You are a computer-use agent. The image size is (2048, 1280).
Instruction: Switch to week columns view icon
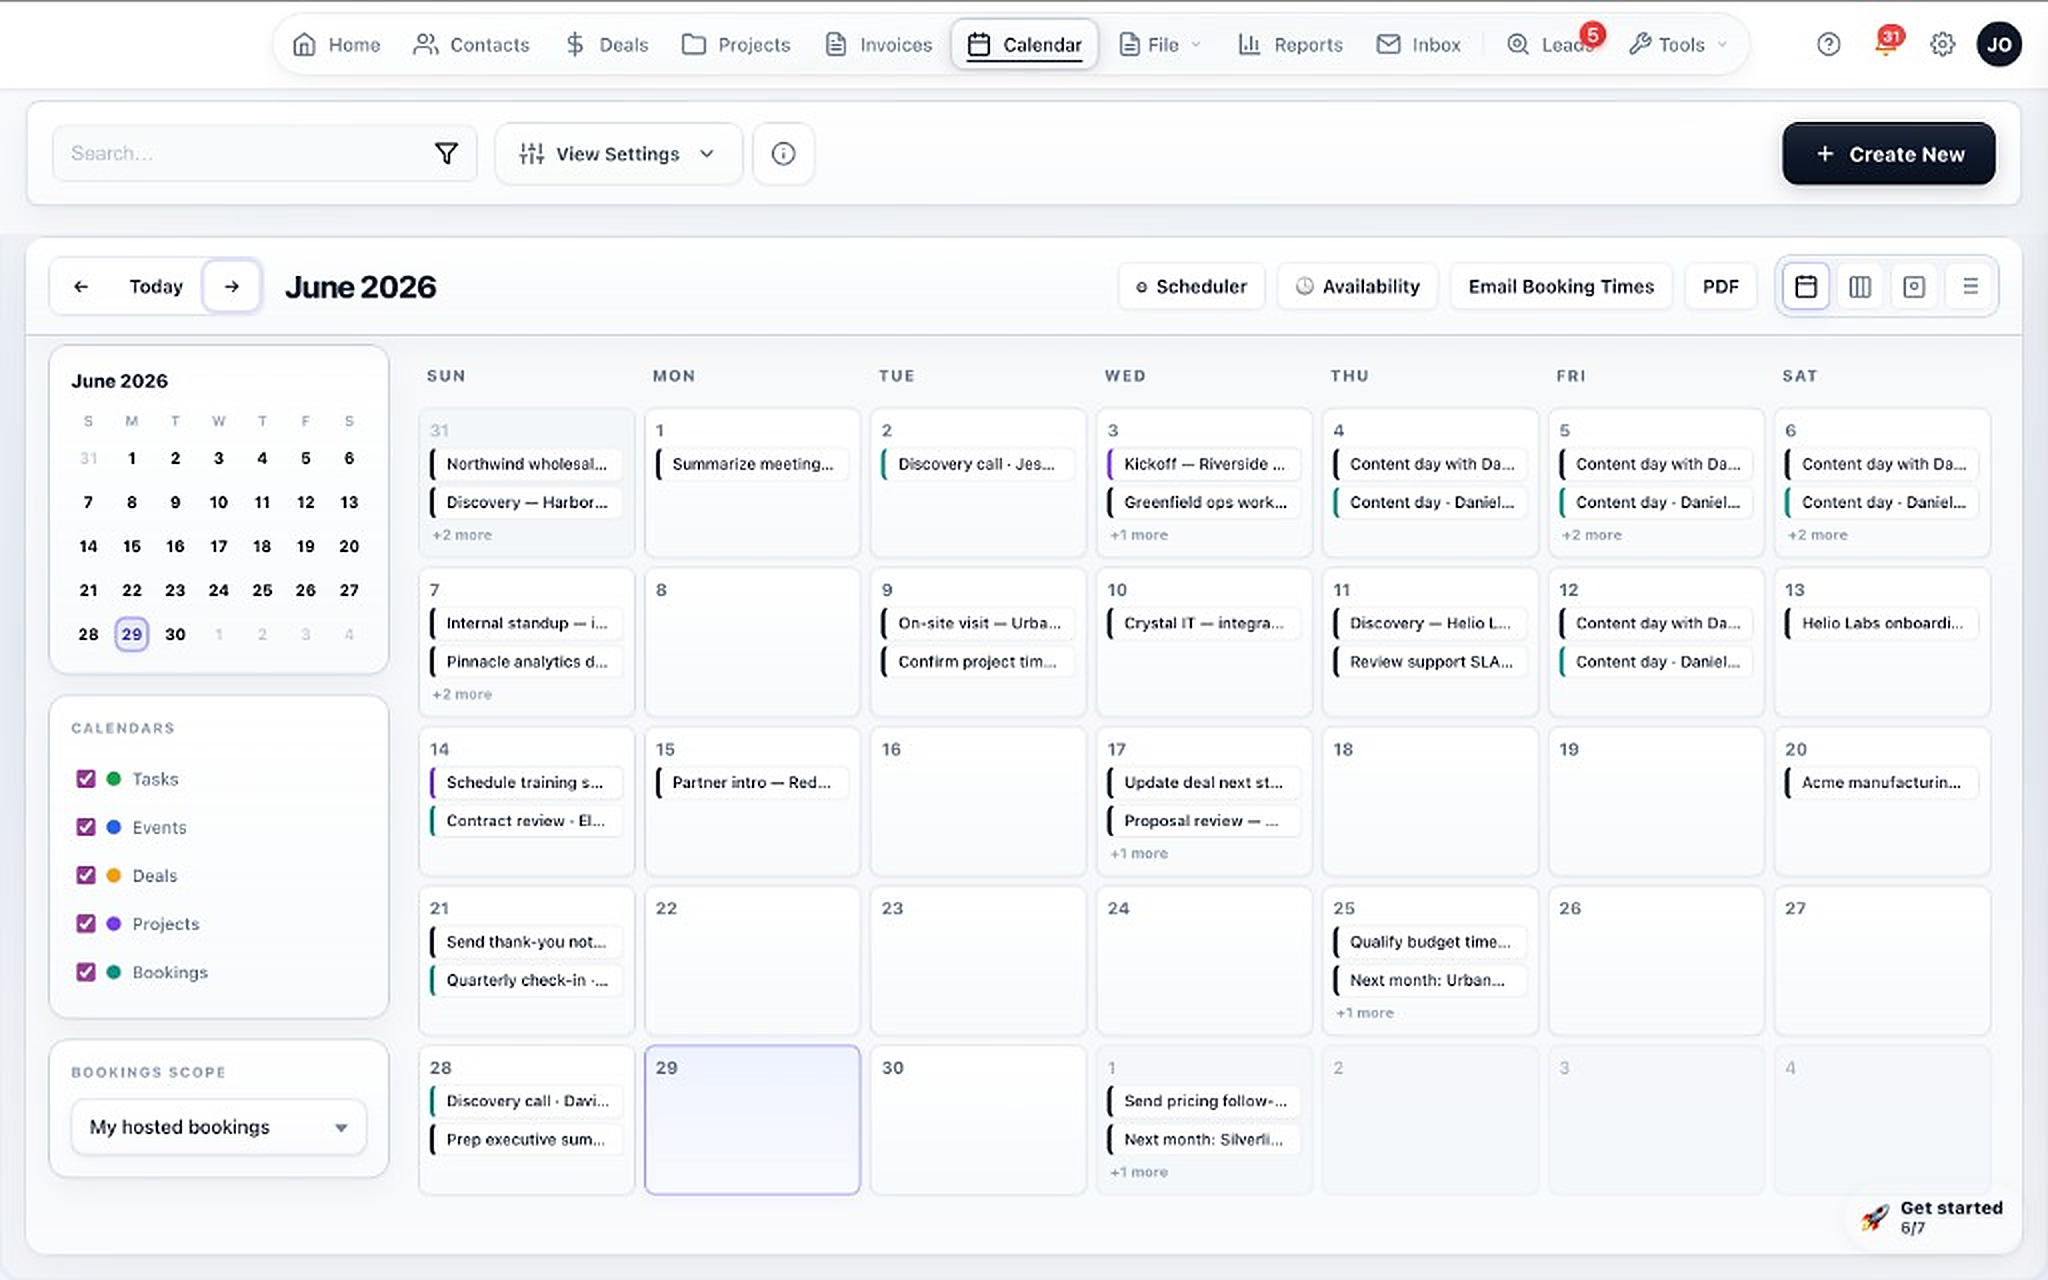click(x=1860, y=287)
